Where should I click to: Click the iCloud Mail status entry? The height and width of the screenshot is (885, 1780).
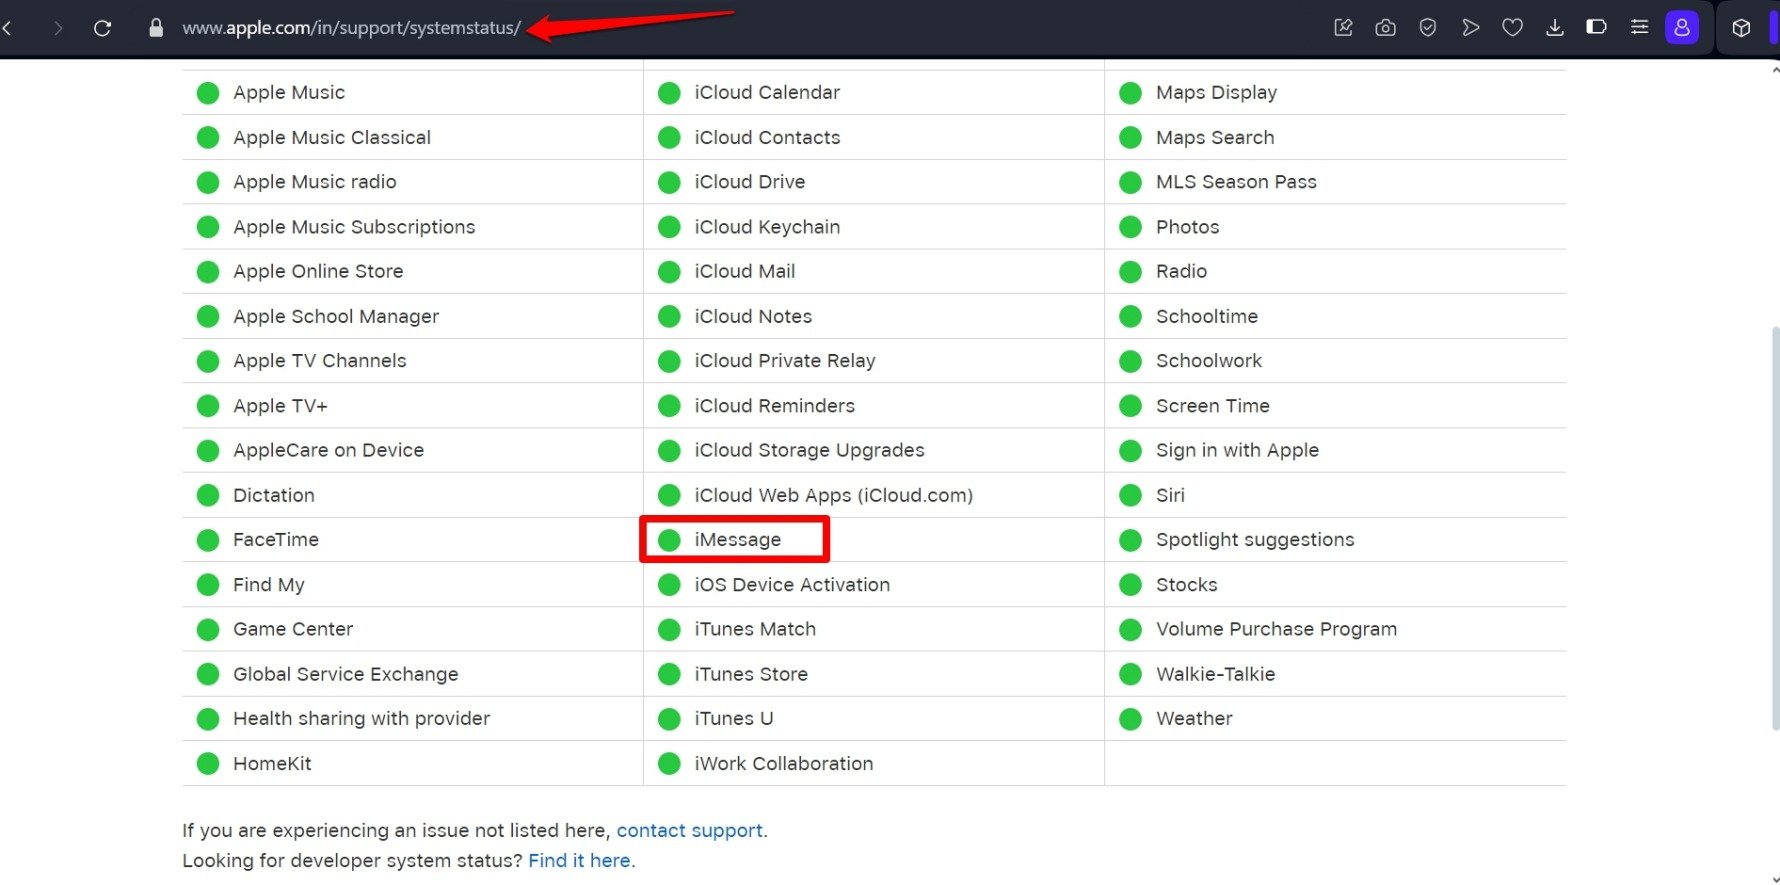744,271
